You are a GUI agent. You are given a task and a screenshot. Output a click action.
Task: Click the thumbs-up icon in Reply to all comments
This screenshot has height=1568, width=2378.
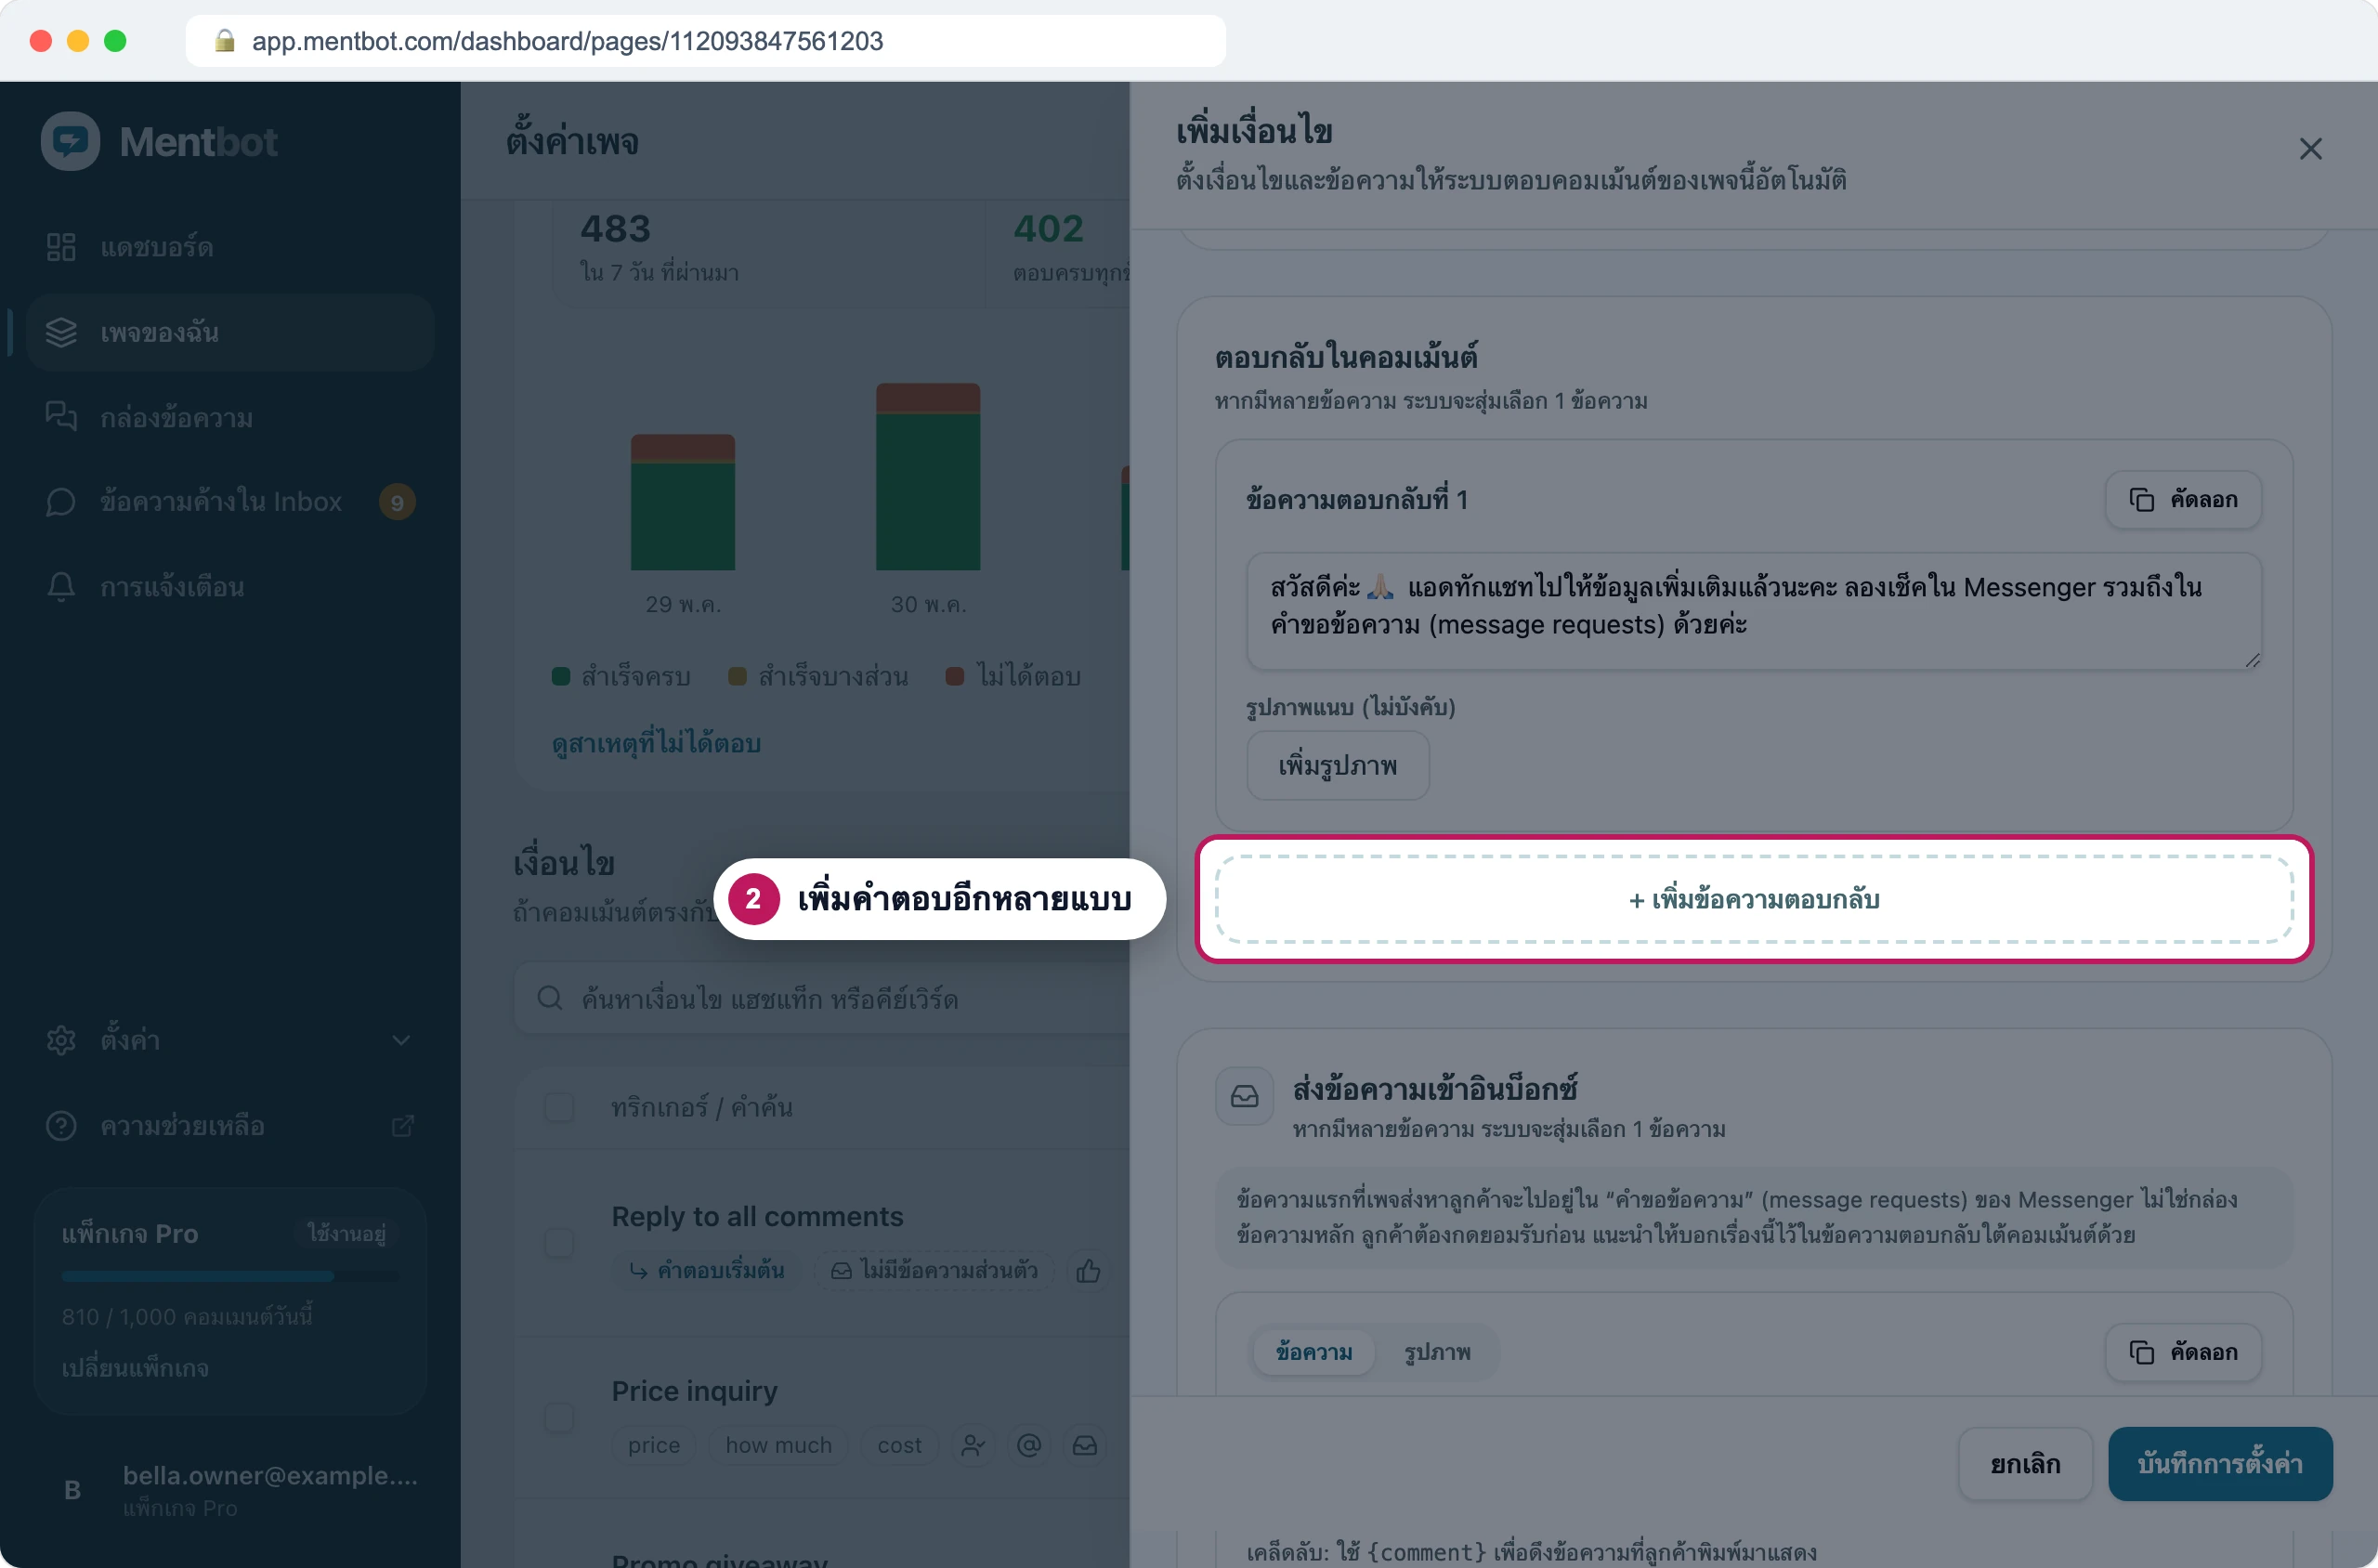tap(1088, 1271)
